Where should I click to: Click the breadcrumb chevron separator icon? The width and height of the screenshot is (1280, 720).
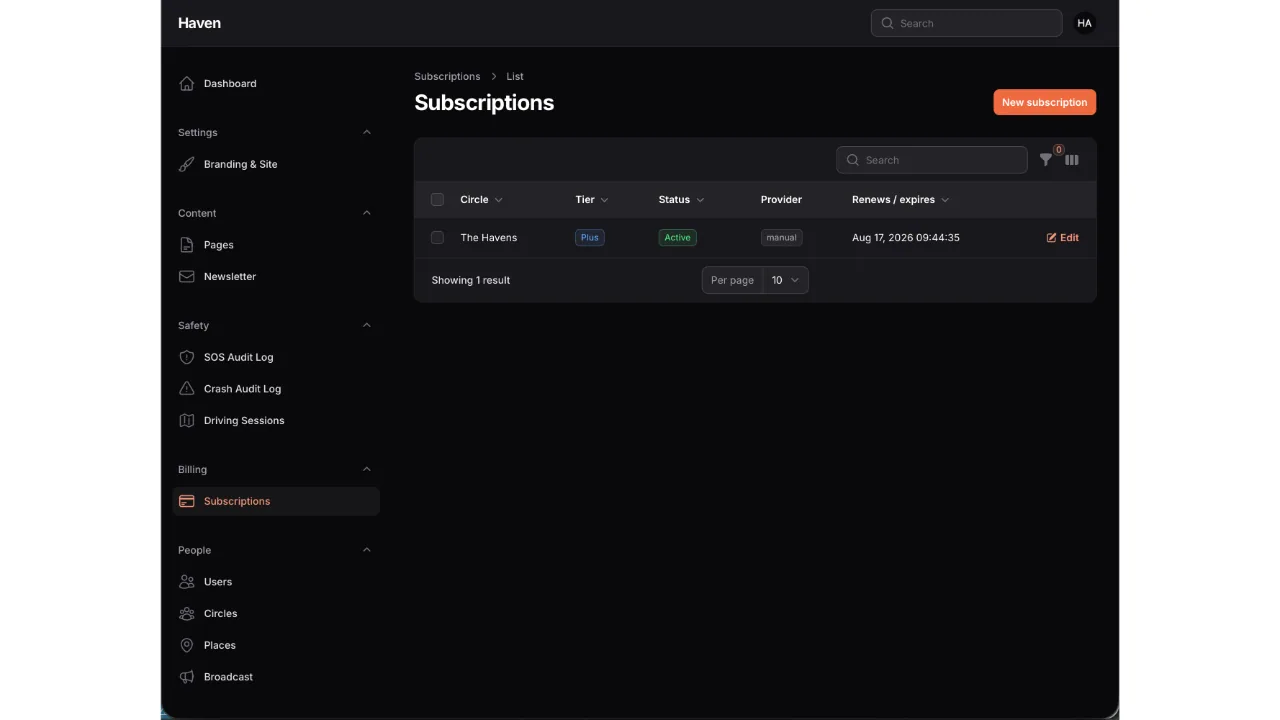point(494,77)
